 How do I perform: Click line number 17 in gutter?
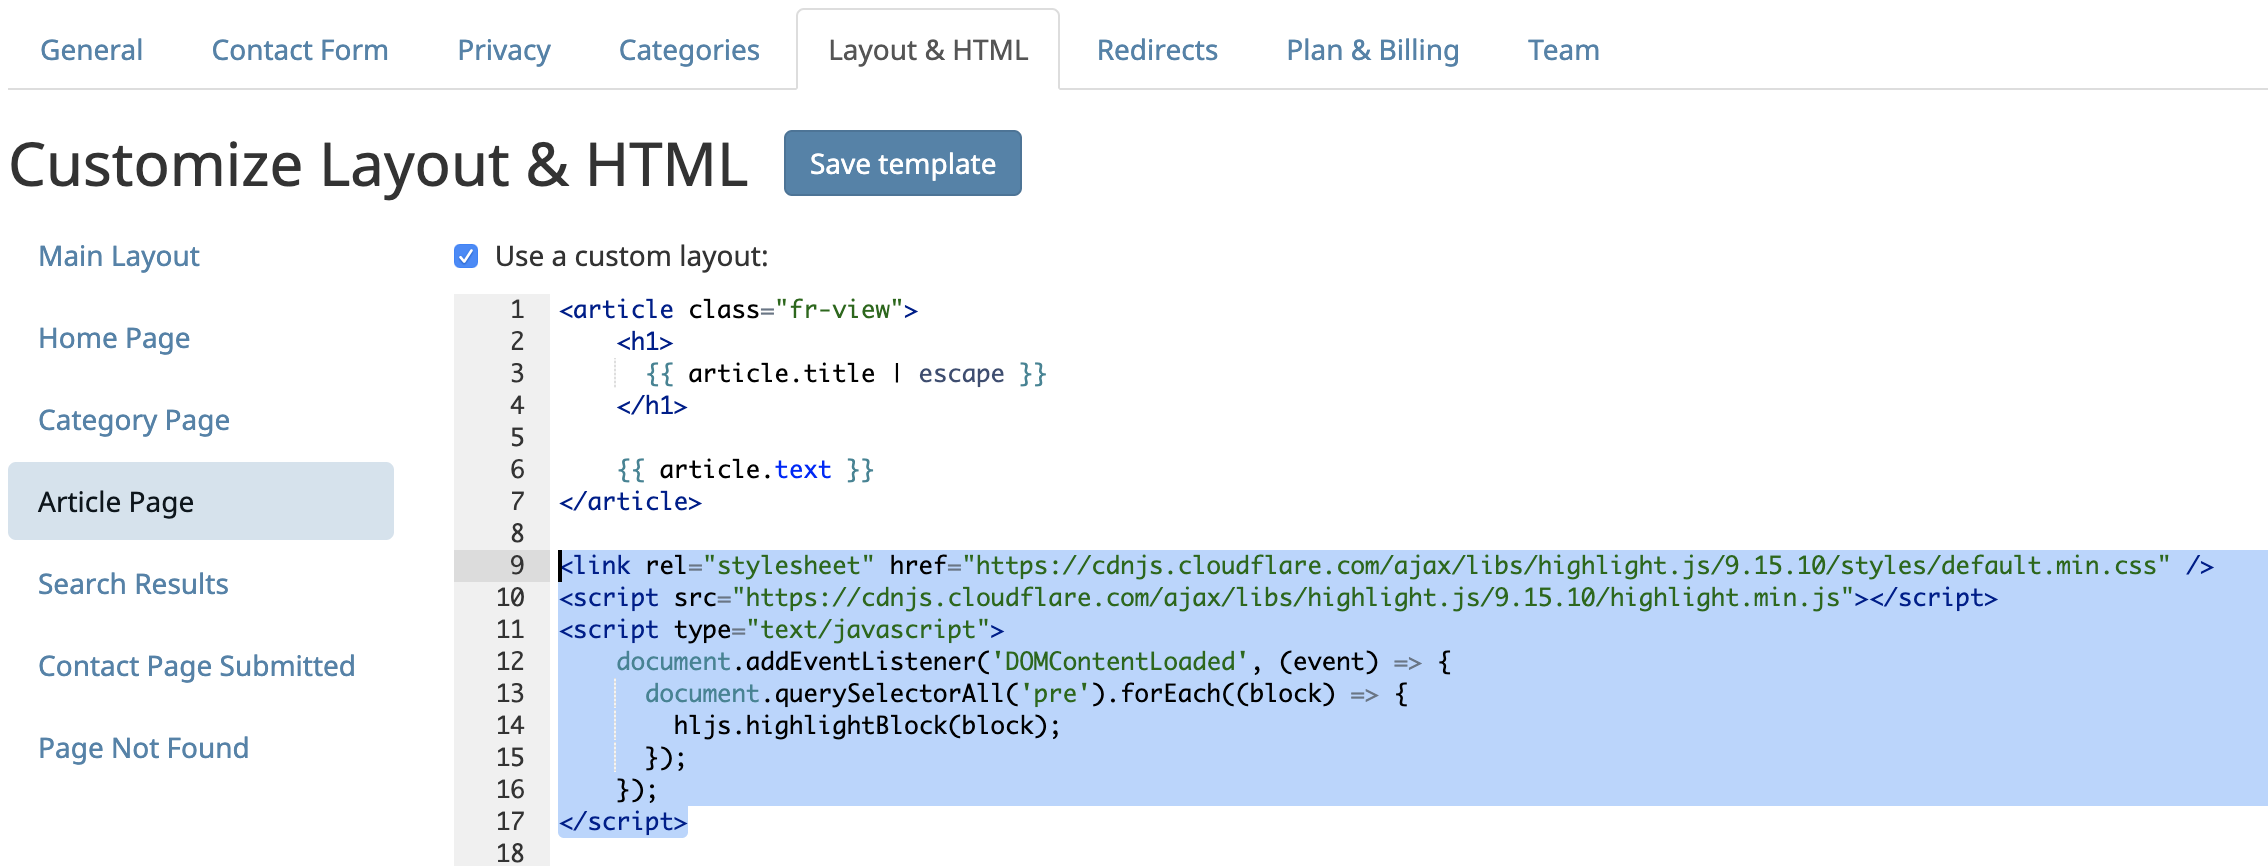click(510, 822)
